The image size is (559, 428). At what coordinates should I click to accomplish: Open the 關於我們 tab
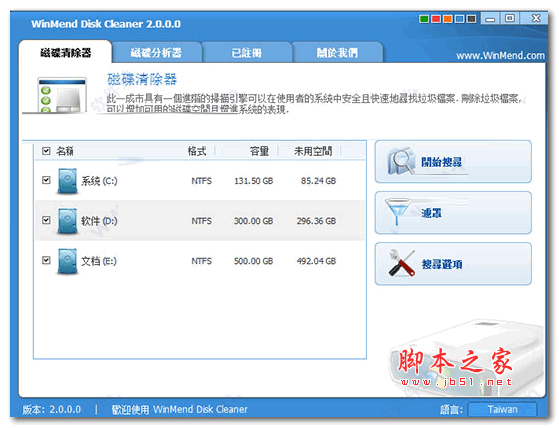point(337,53)
